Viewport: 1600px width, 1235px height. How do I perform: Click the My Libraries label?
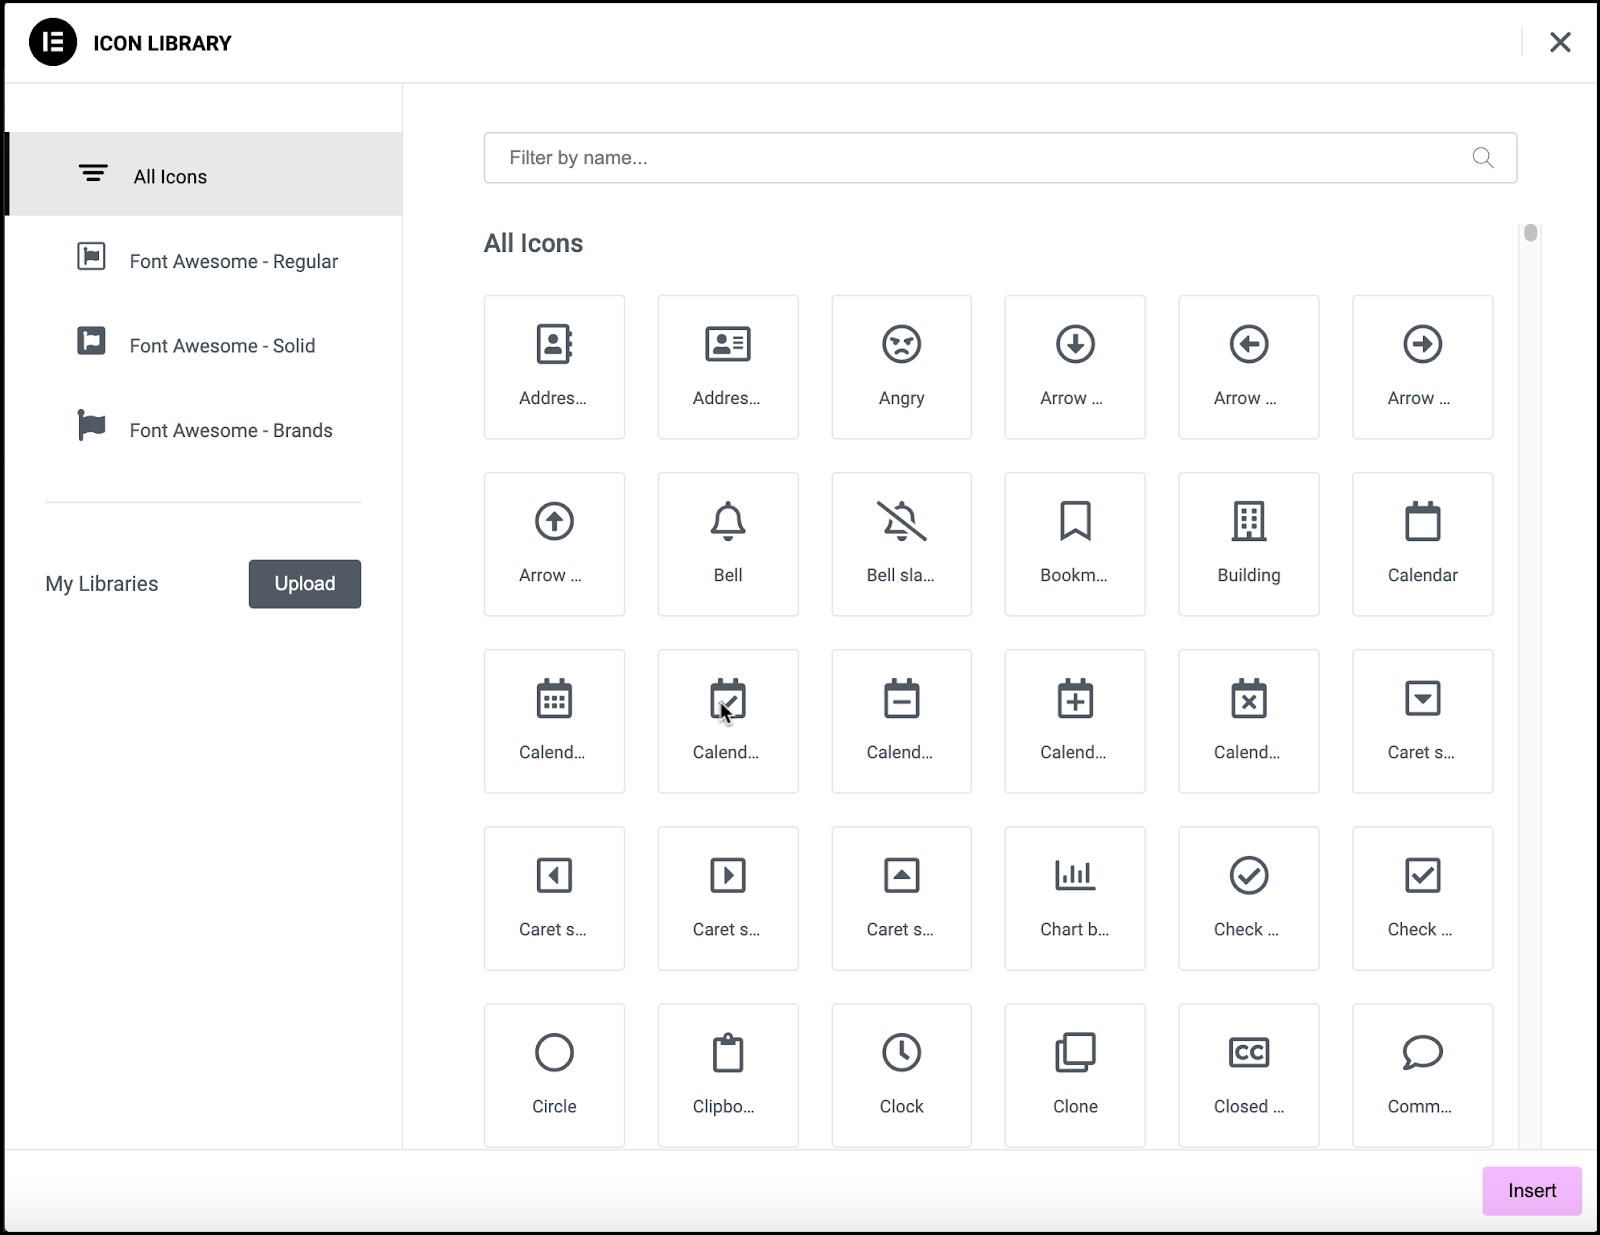(x=102, y=584)
